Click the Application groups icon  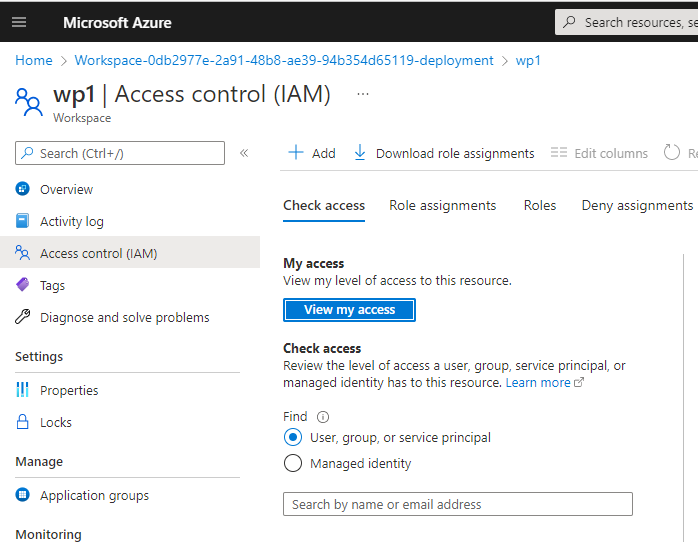pos(23,495)
